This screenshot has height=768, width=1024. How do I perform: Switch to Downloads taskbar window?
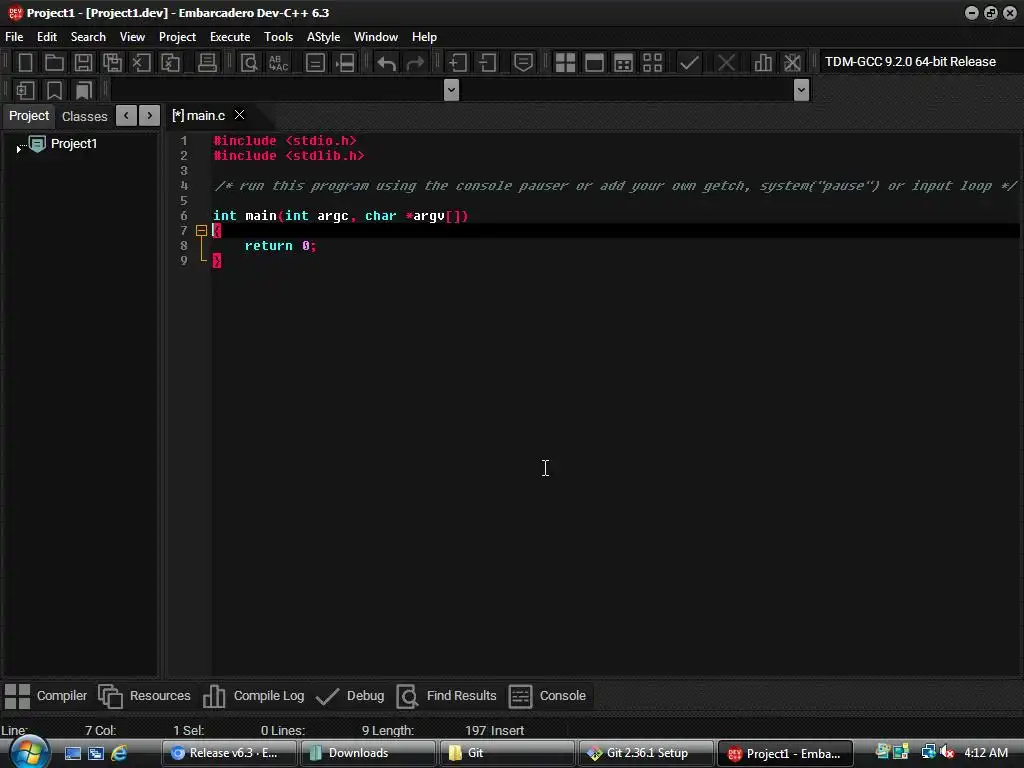(368, 753)
